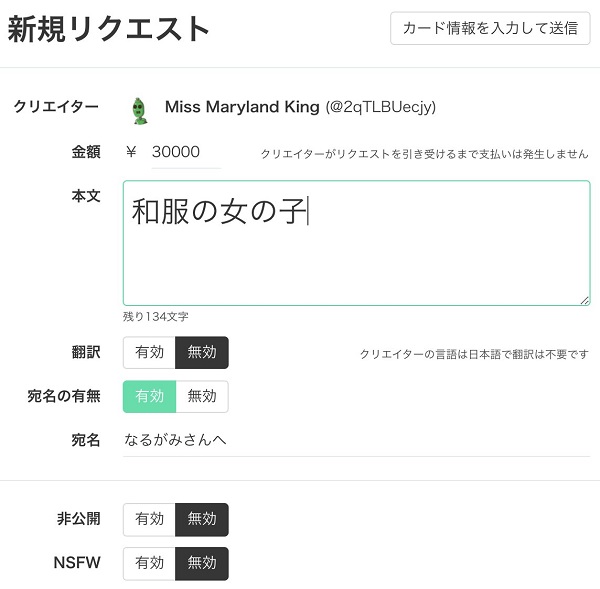
Task: Click the 残り134文字 character counter
Action: (156, 317)
